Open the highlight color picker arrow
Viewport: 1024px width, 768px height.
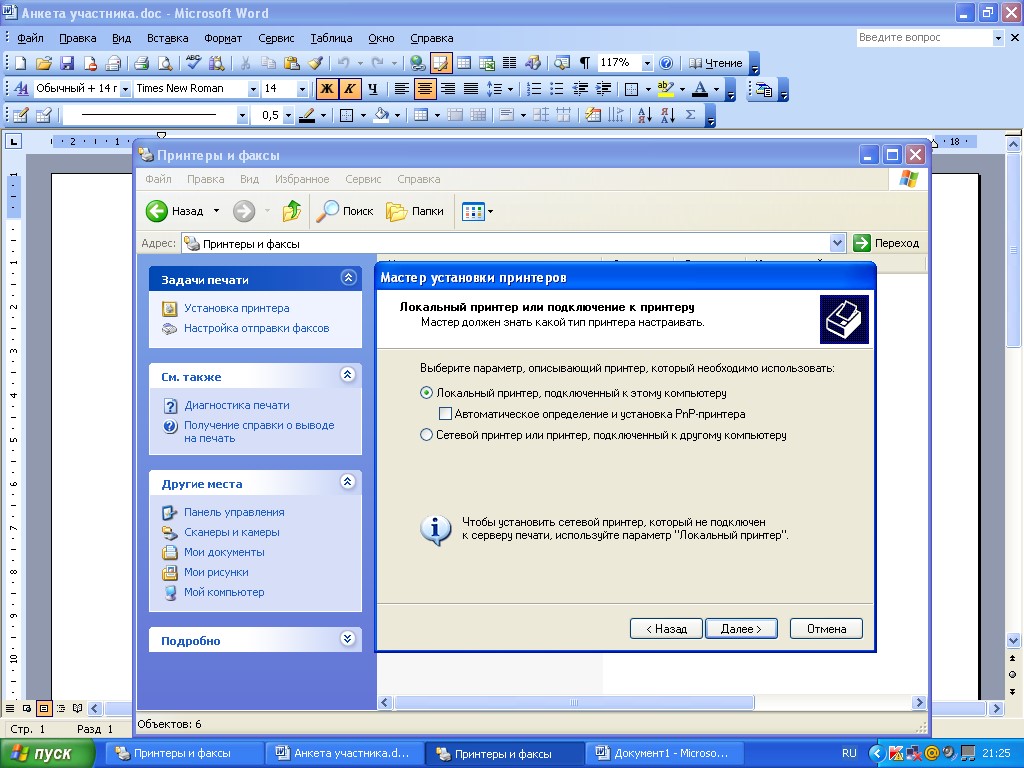tap(682, 89)
